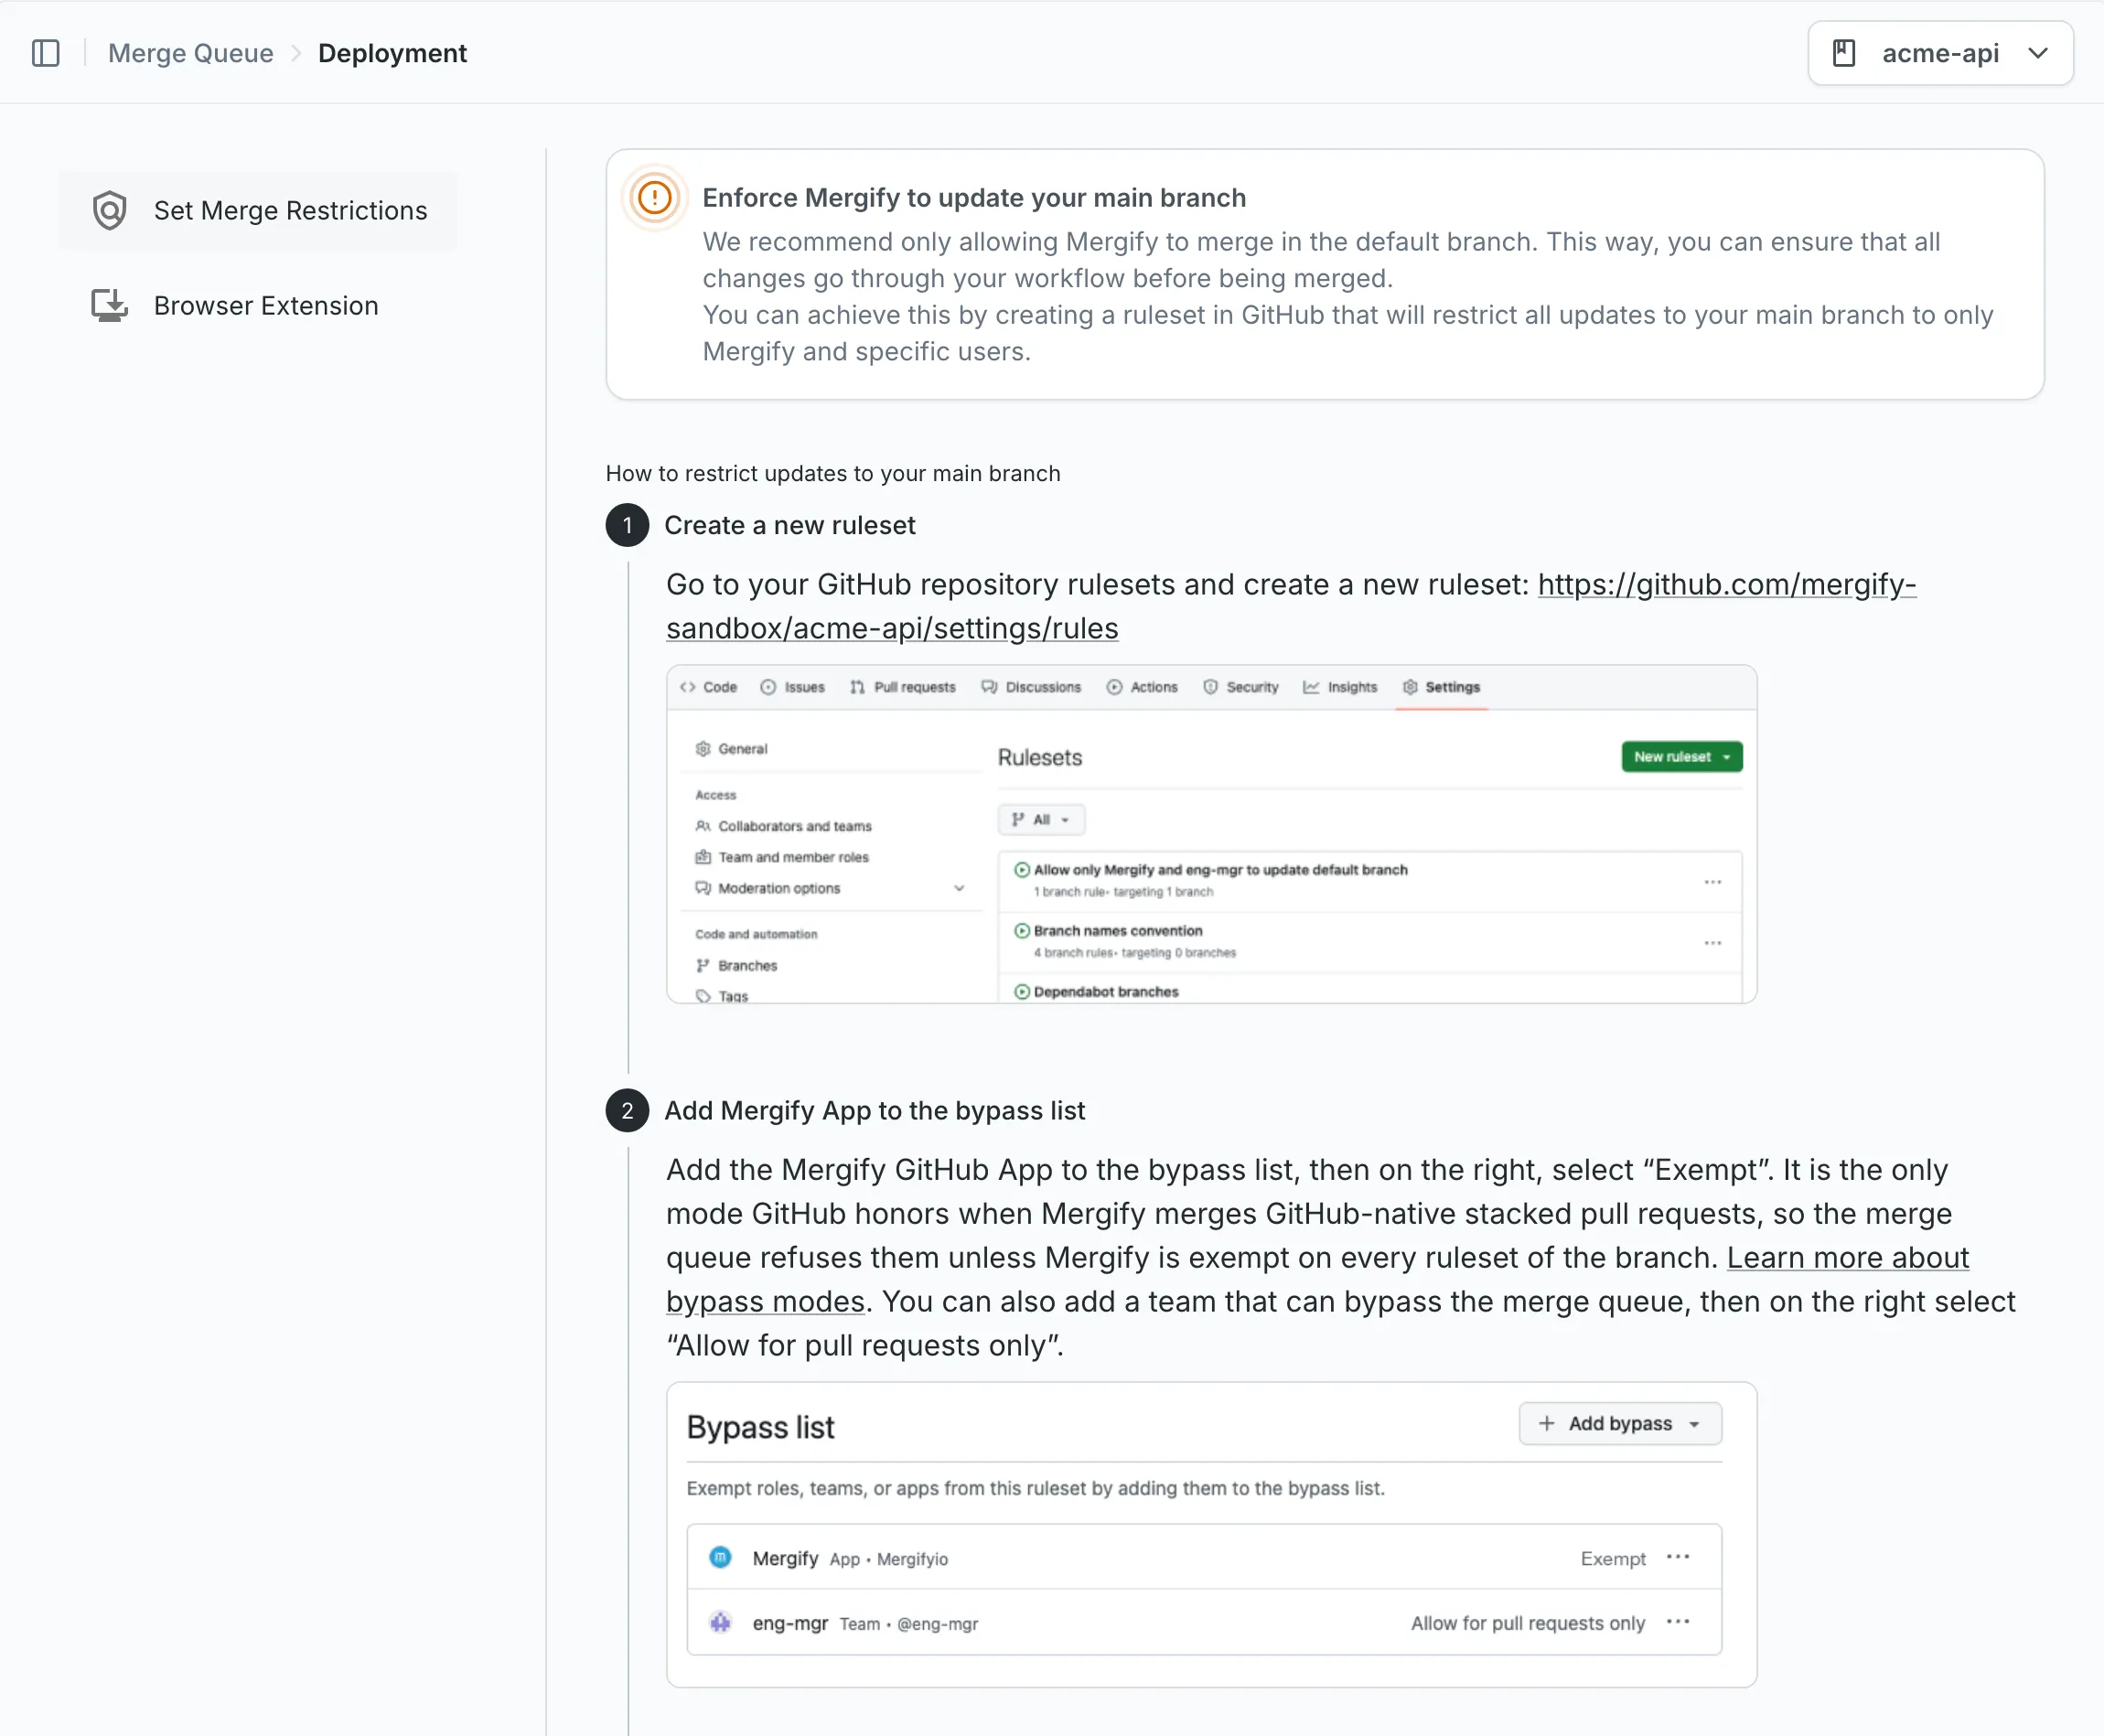Select Set Merge Restrictions in sidebar
Viewport: 2104px width, 1736px height.
258,210
